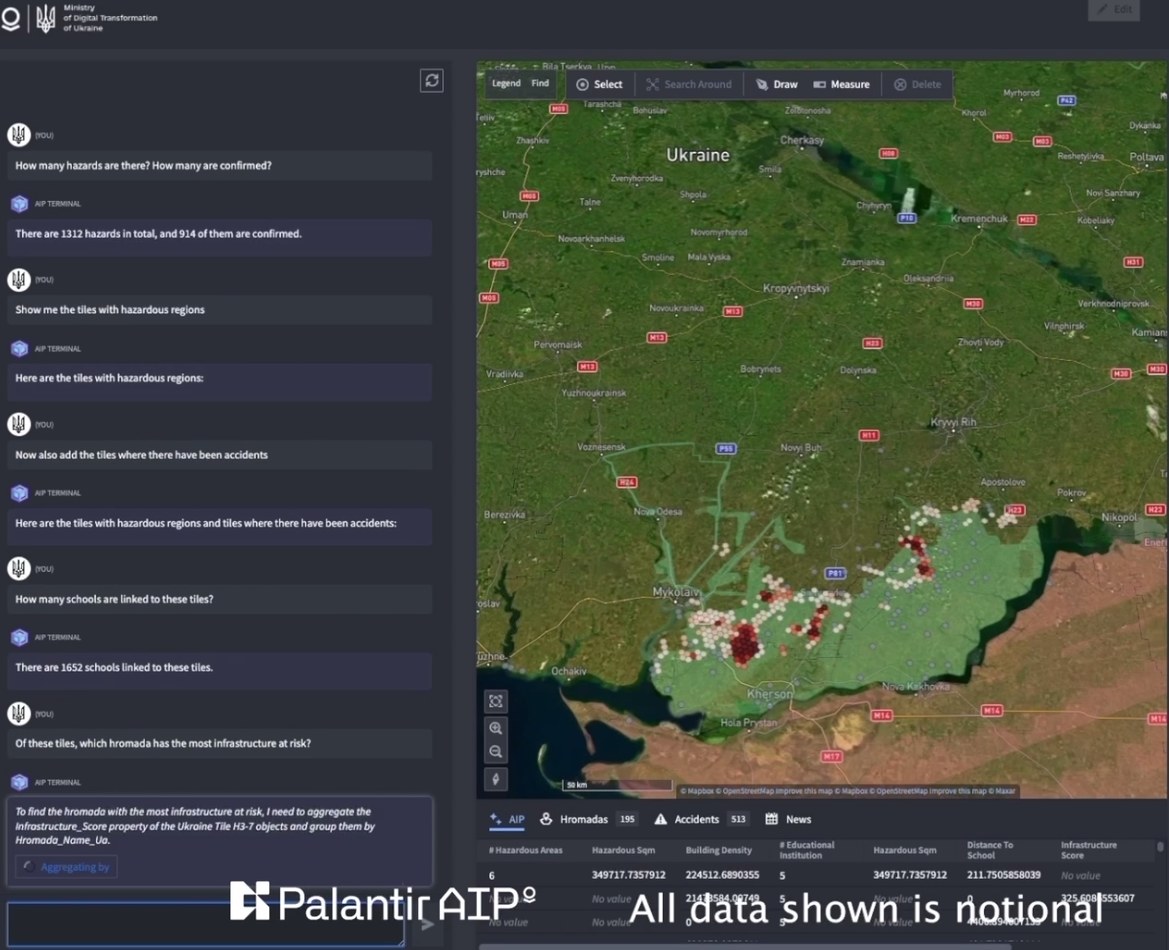Click the table cell '211.7505858039'
This screenshot has height=950, width=1169.
coord(1003,875)
